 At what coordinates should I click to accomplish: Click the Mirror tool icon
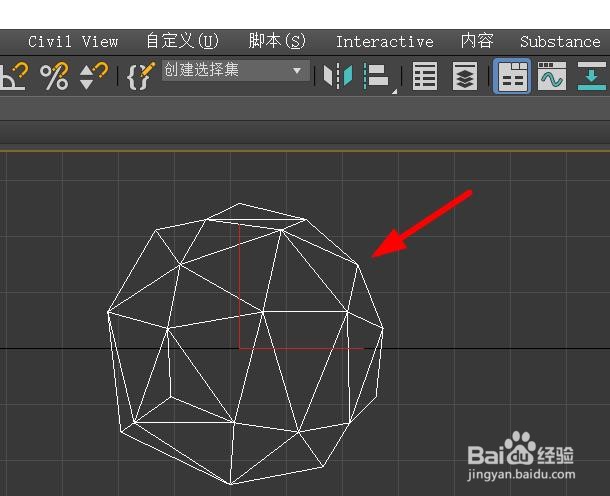click(x=338, y=76)
